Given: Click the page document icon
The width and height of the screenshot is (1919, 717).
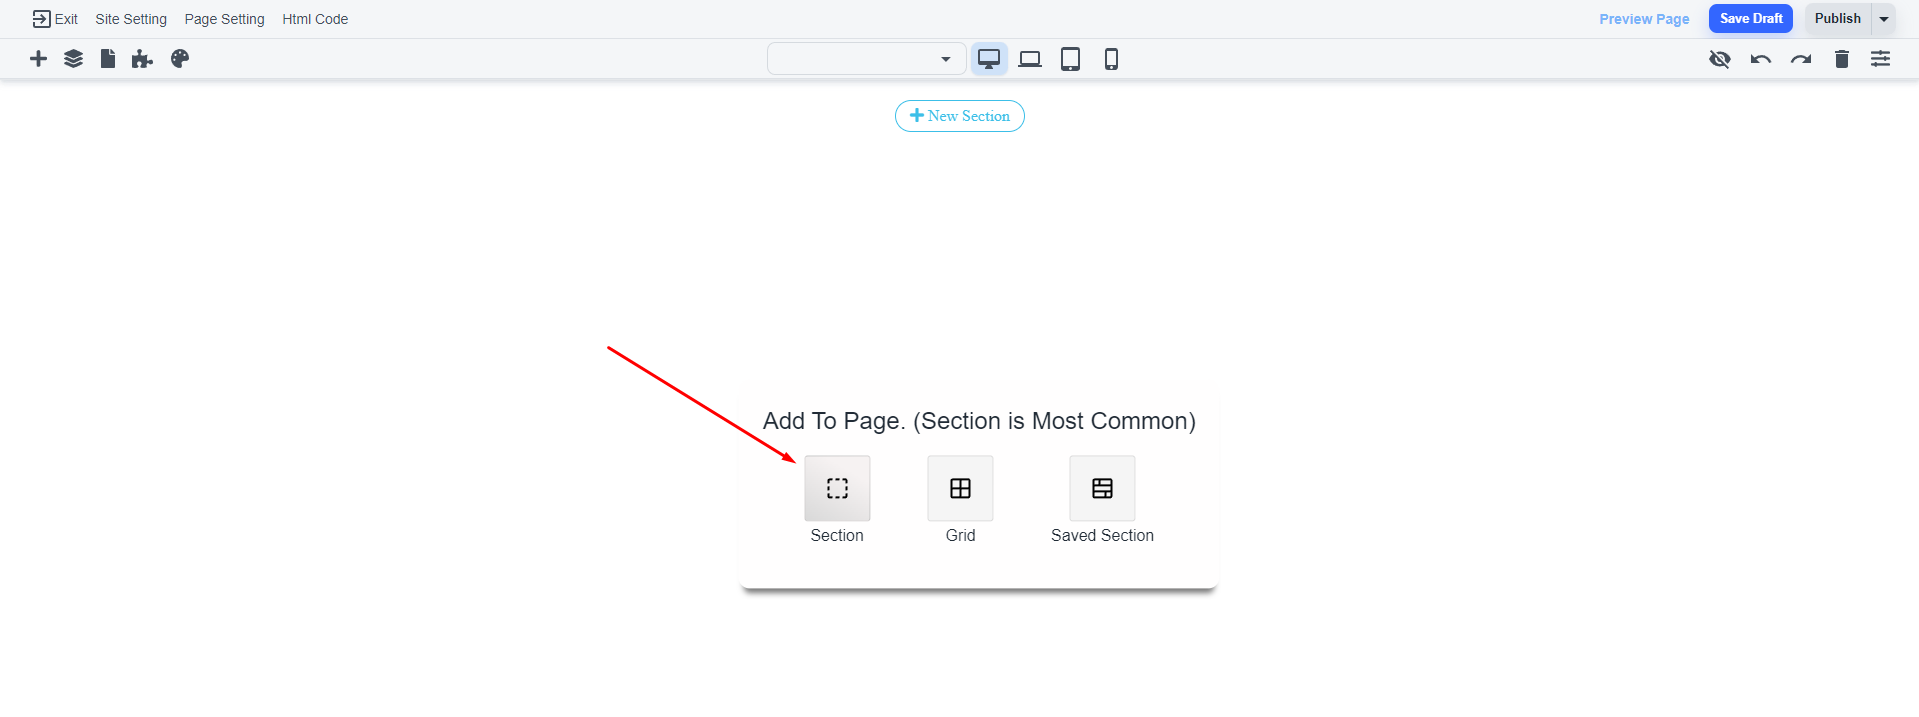Looking at the screenshot, I should (108, 59).
